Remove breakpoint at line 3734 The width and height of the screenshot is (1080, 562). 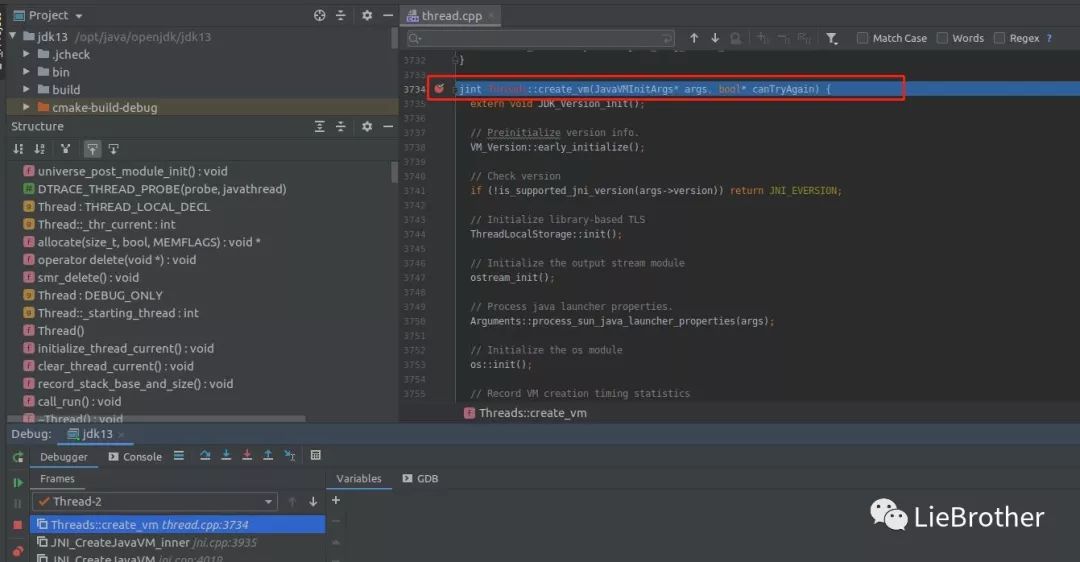[439, 88]
